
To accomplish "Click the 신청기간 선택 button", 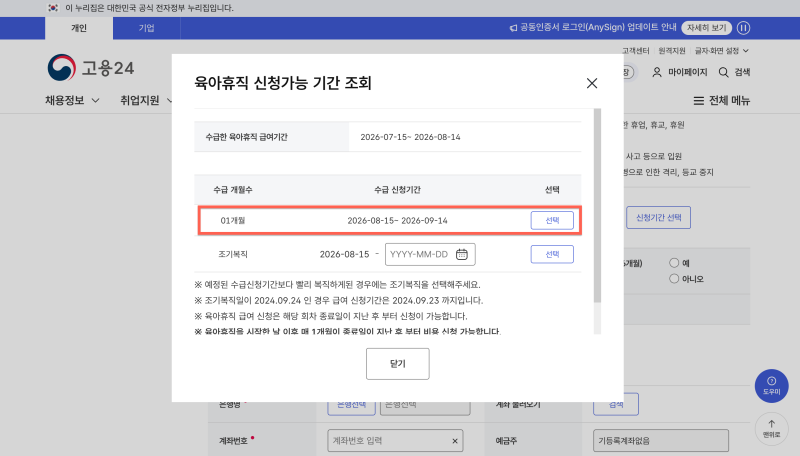I will (658, 217).
